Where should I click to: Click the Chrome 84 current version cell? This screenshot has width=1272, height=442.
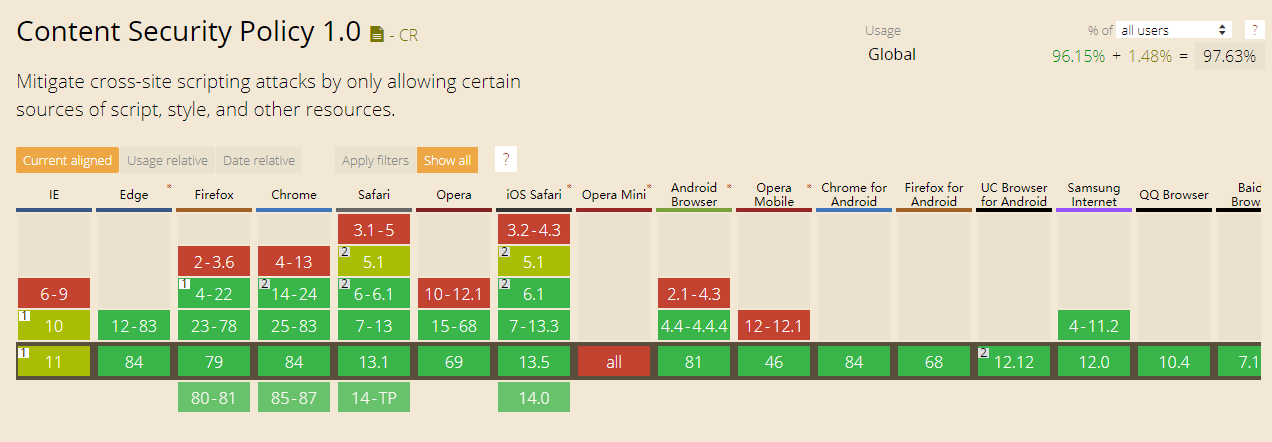pyautogui.click(x=294, y=362)
